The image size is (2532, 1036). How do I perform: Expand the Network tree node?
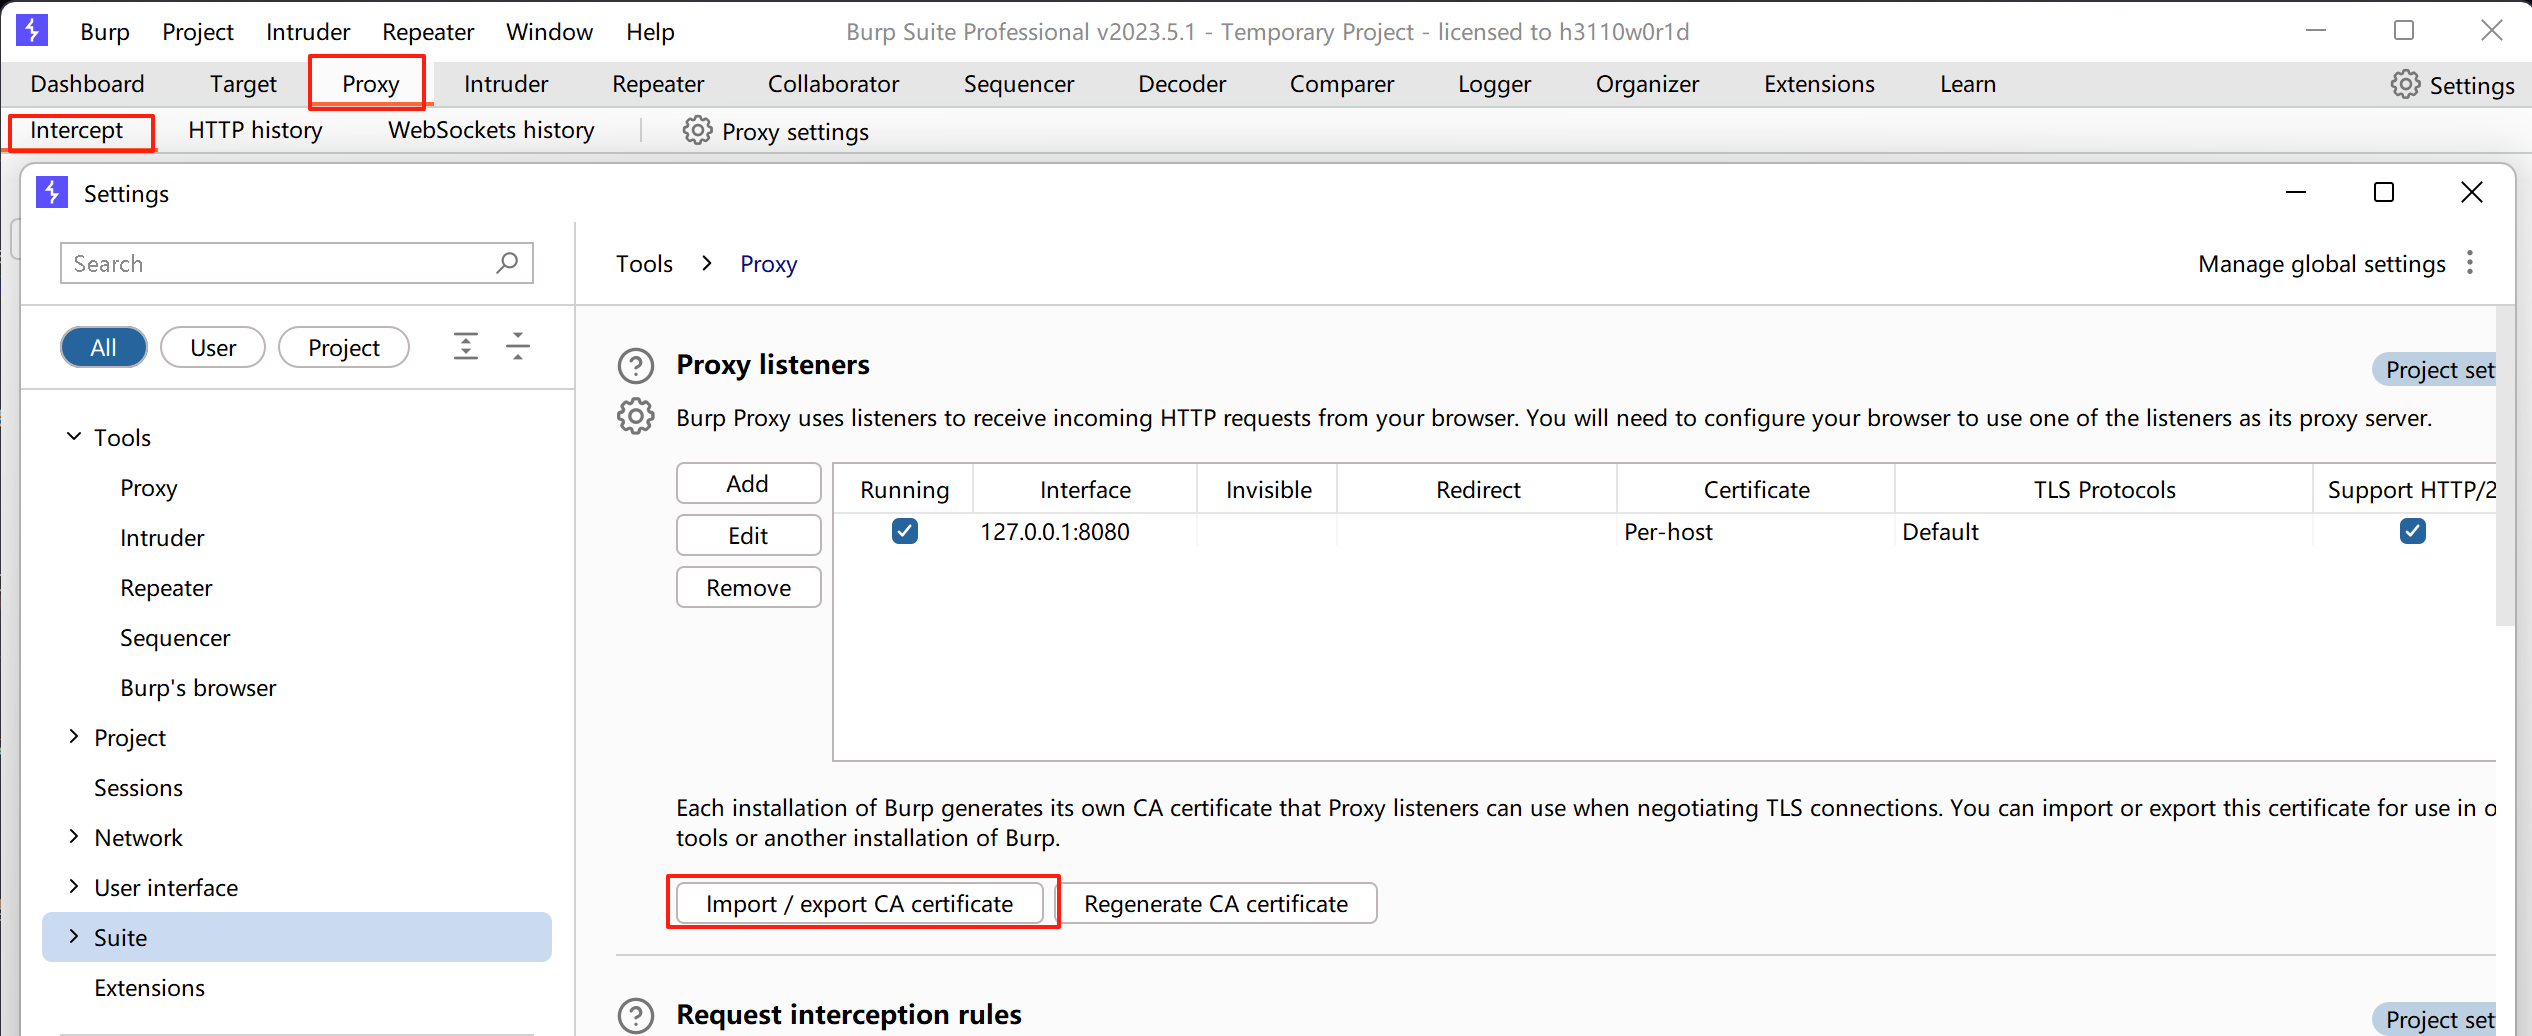74,836
